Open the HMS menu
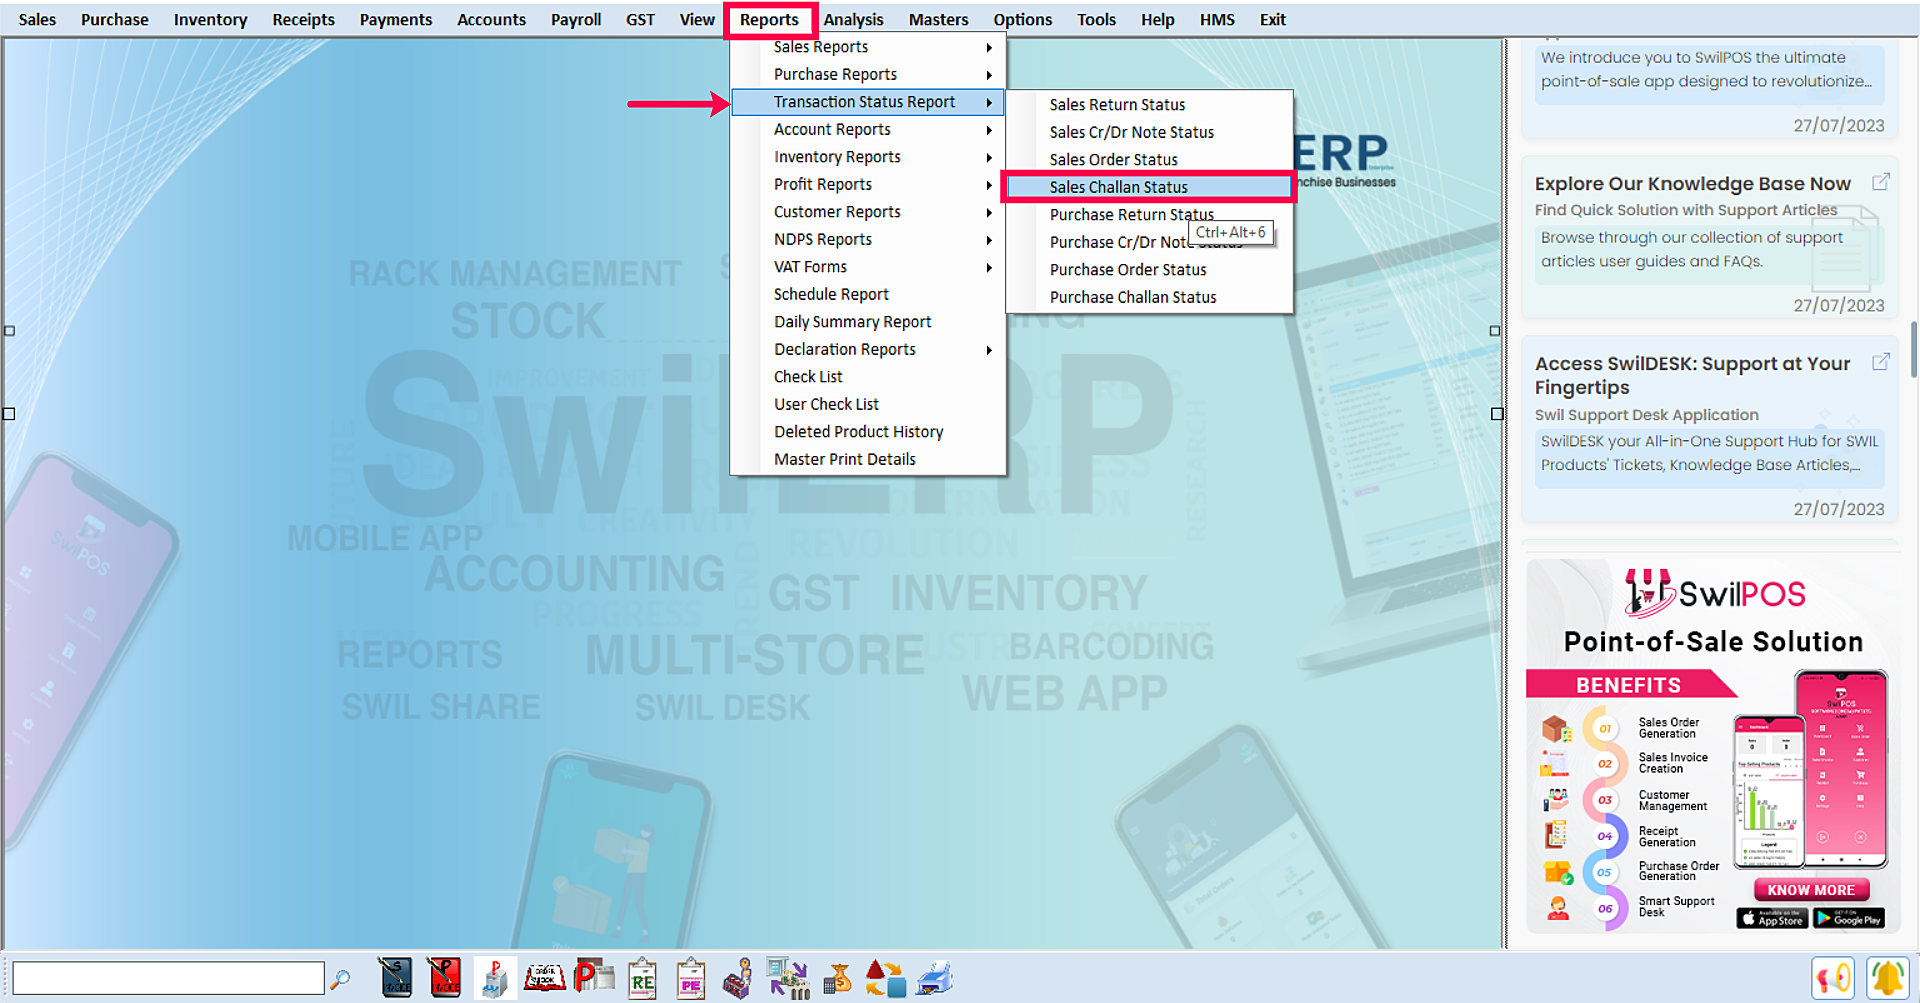Screen dimensions: 1920x1003 [x=1217, y=19]
